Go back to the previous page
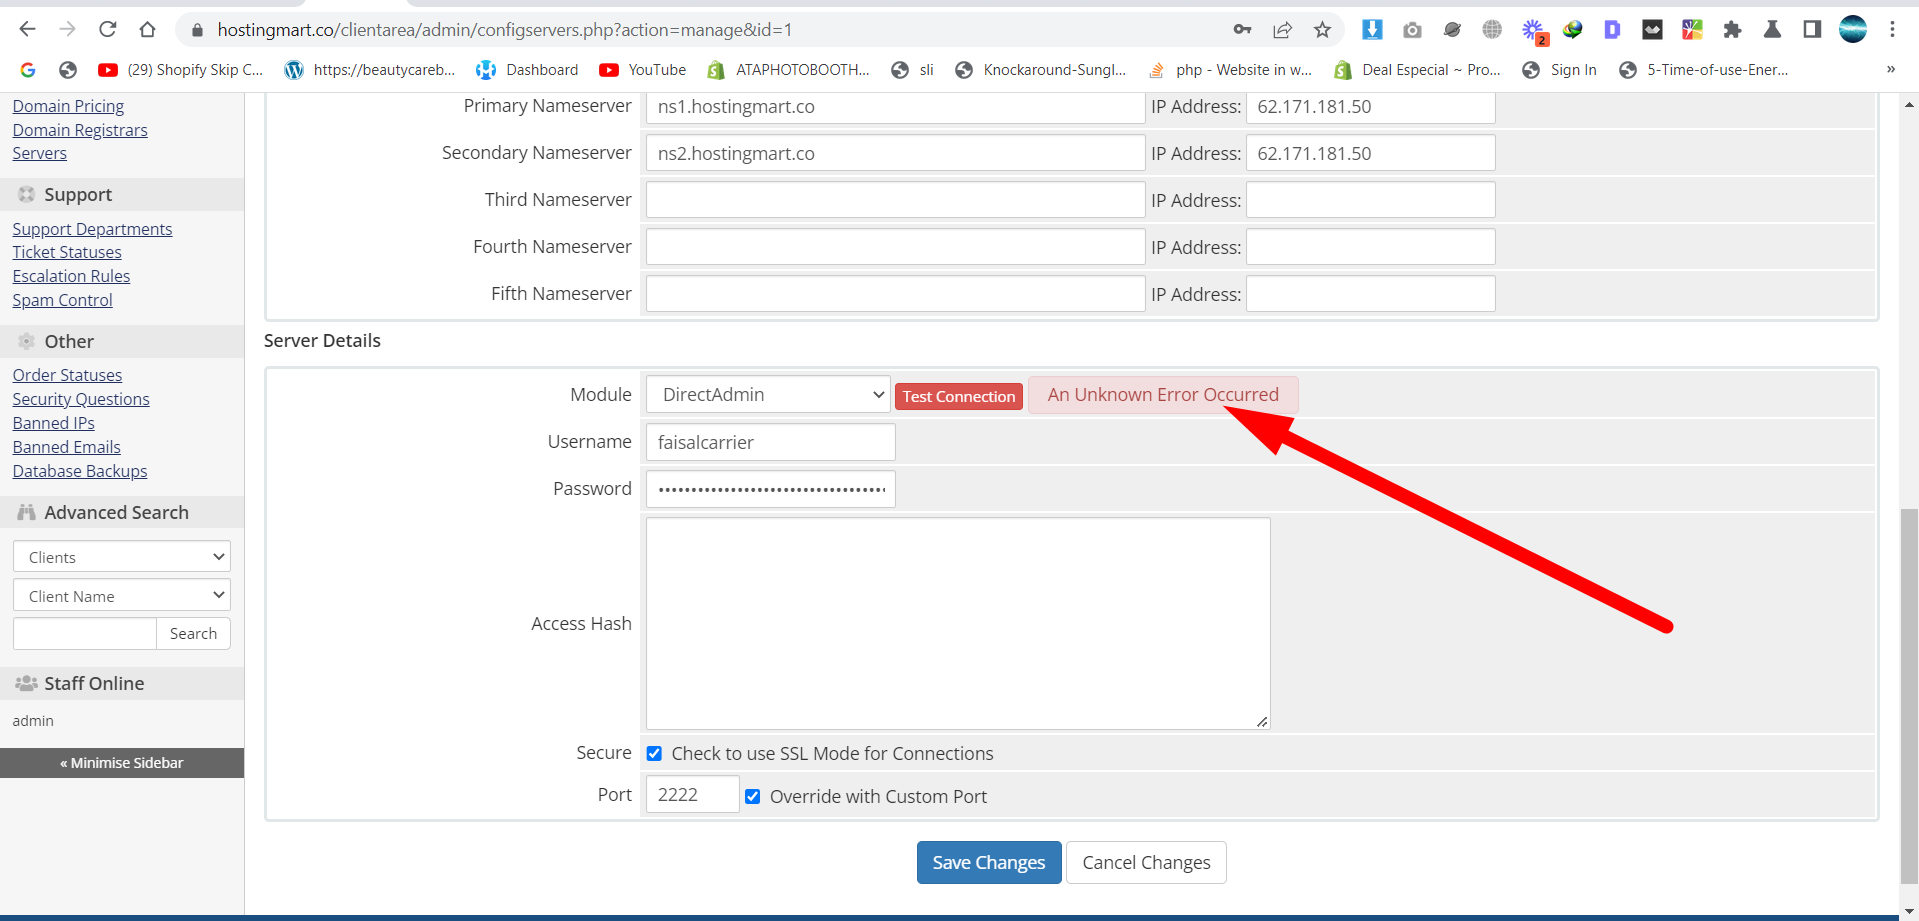Screen dimensions: 1919x921 [x=28, y=30]
